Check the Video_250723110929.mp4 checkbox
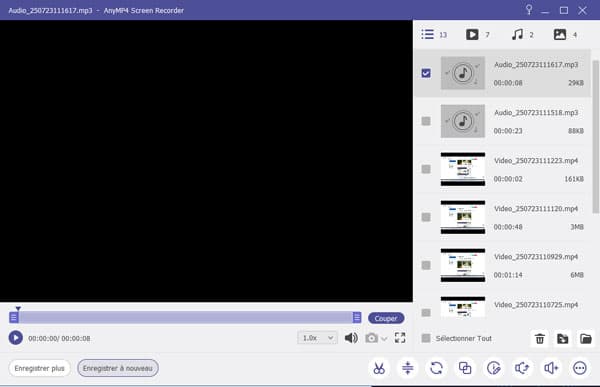The width and height of the screenshot is (600, 387). coord(426,265)
